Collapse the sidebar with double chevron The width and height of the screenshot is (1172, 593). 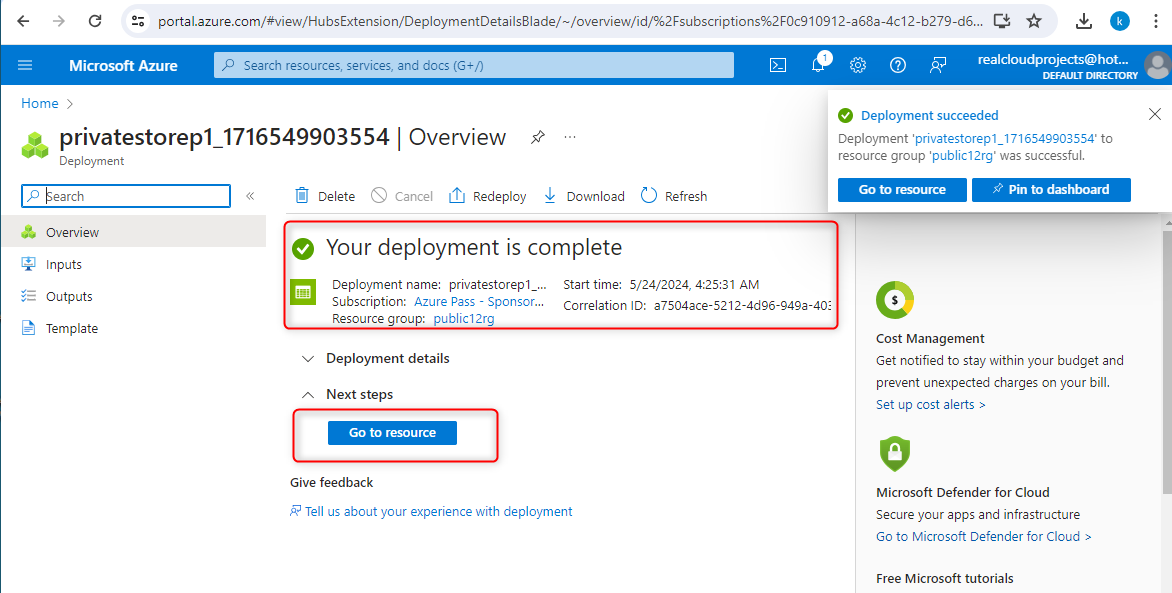(250, 196)
